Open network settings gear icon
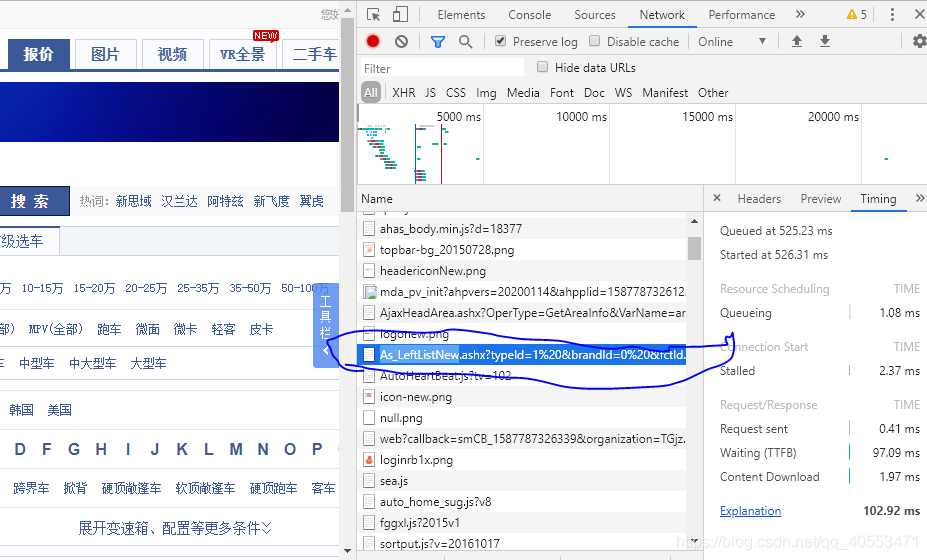 click(919, 41)
